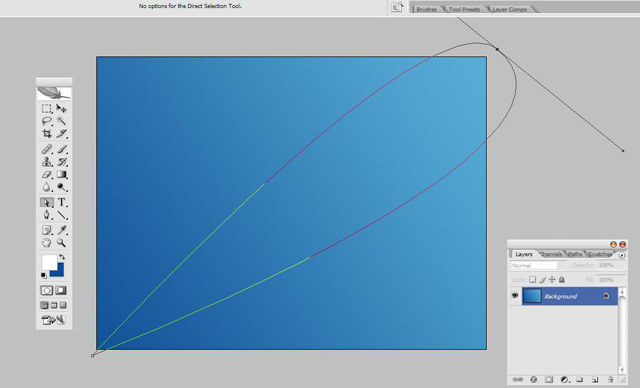
Task: Add a layer mask
Action: pos(549,379)
